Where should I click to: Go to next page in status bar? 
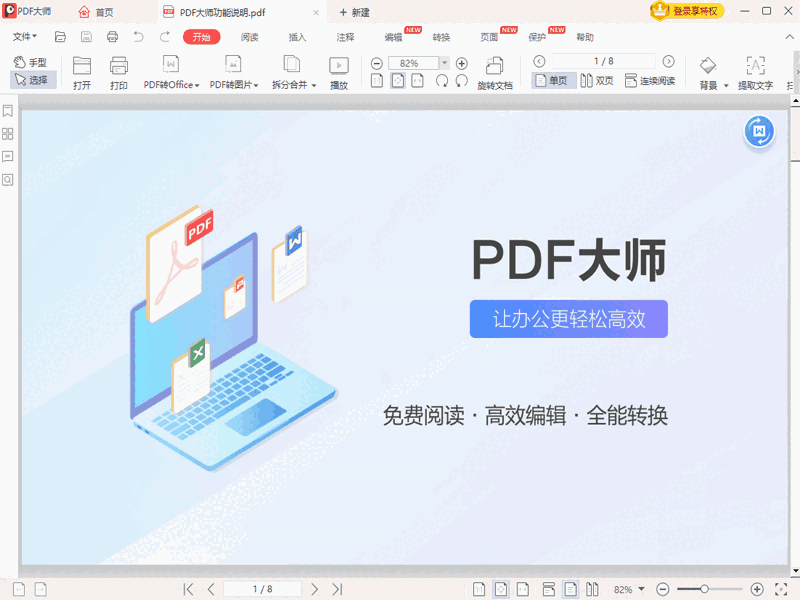click(314, 589)
